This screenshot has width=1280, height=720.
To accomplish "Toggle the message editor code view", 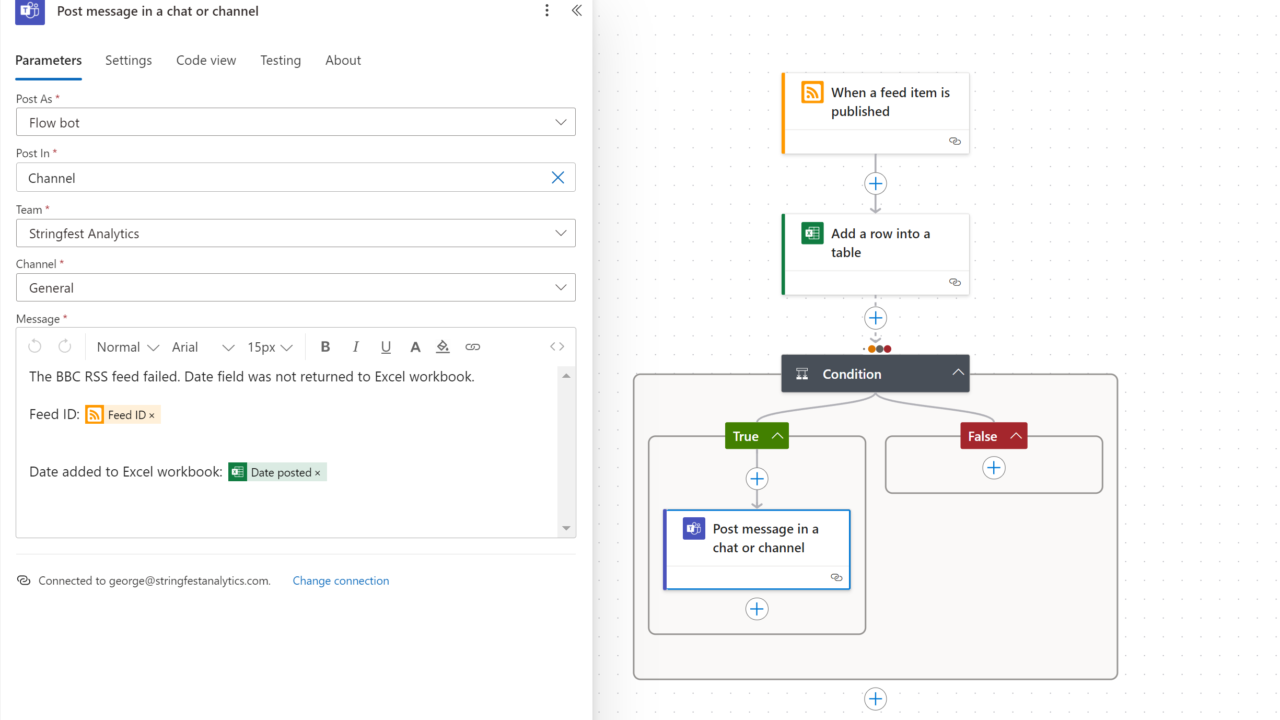I will coord(557,347).
